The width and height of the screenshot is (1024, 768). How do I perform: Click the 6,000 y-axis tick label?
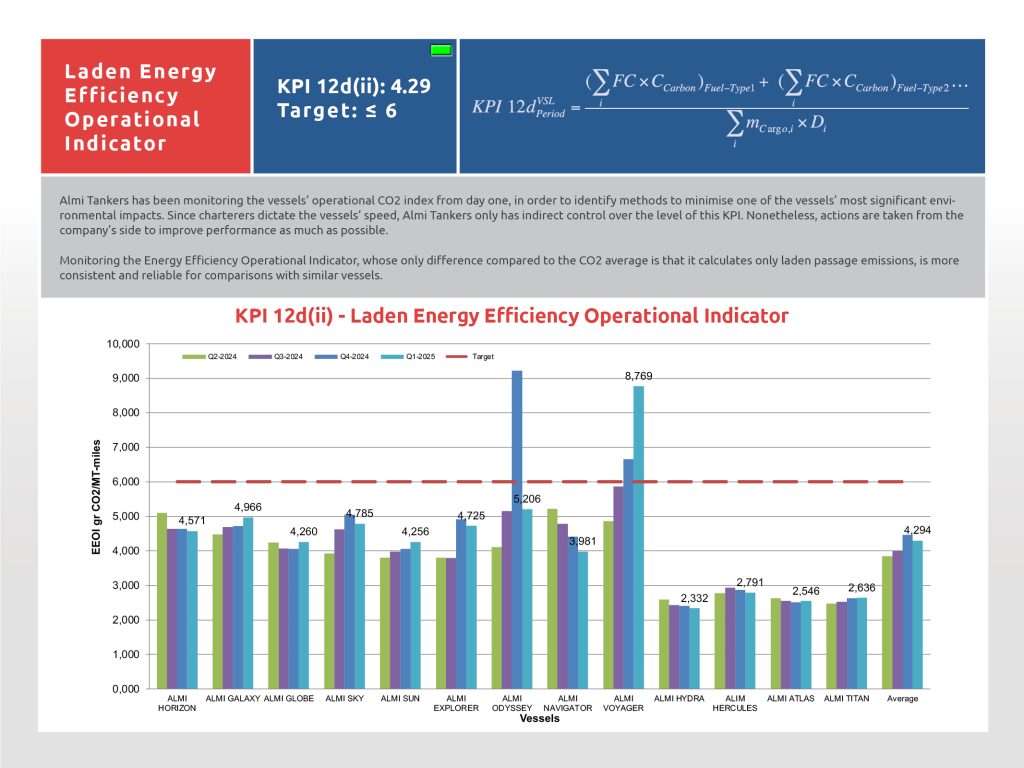126,482
